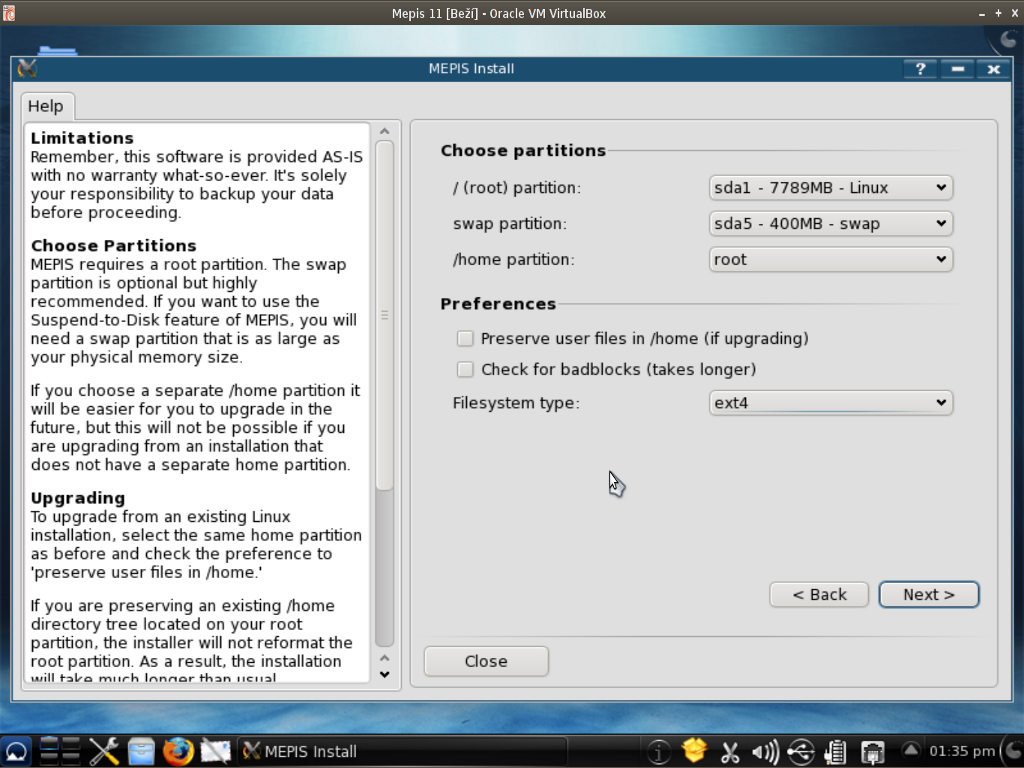The width and height of the screenshot is (1024, 768).
Task: Click the '/ (root) partition:' label
Action: point(517,188)
